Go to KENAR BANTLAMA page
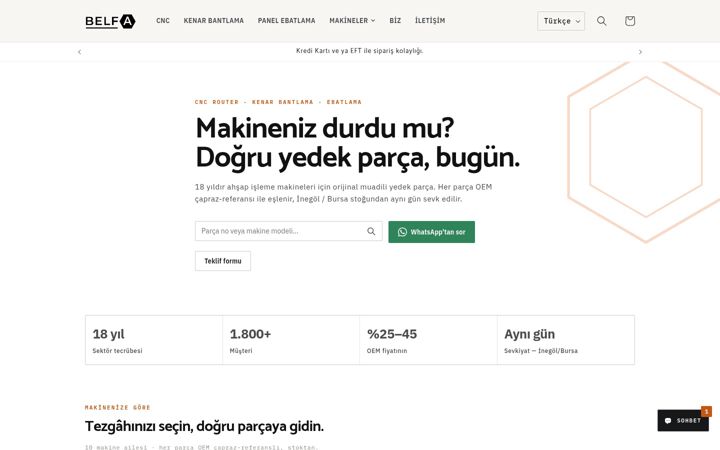 click(x=214, y=21)
